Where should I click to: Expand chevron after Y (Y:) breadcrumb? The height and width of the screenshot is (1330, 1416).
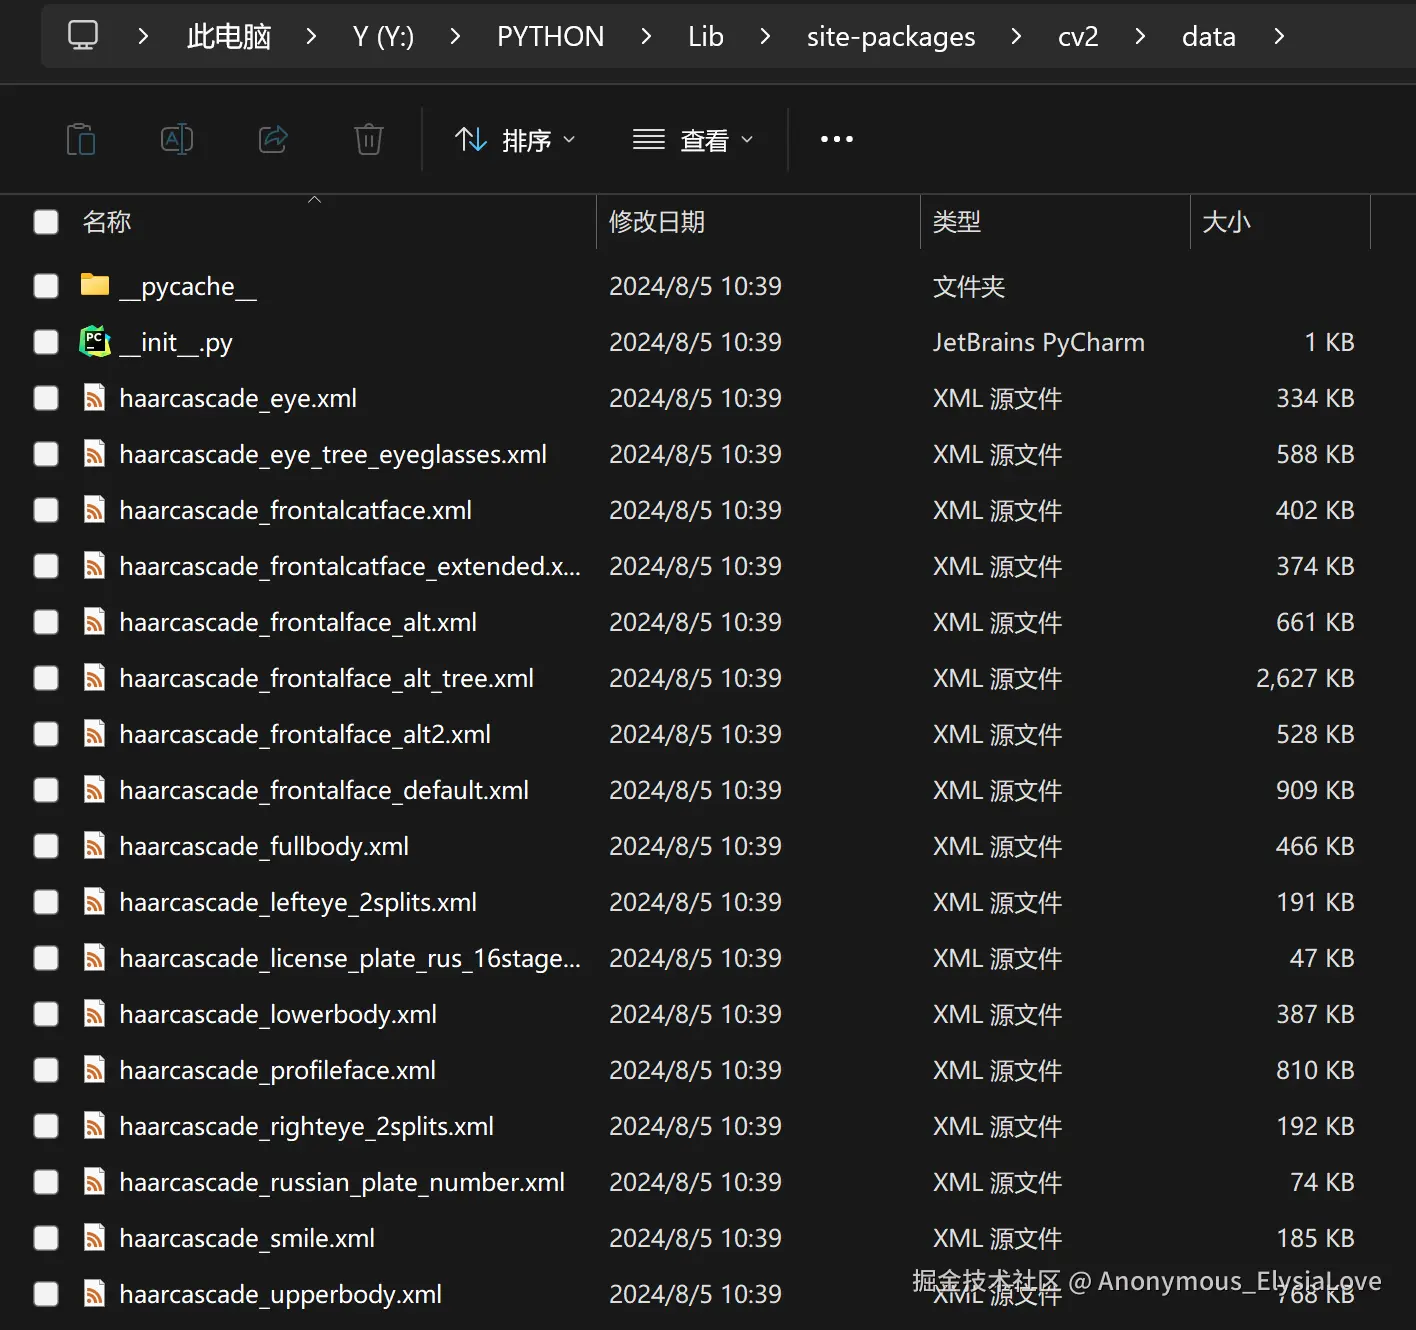[x=455, y=36]
